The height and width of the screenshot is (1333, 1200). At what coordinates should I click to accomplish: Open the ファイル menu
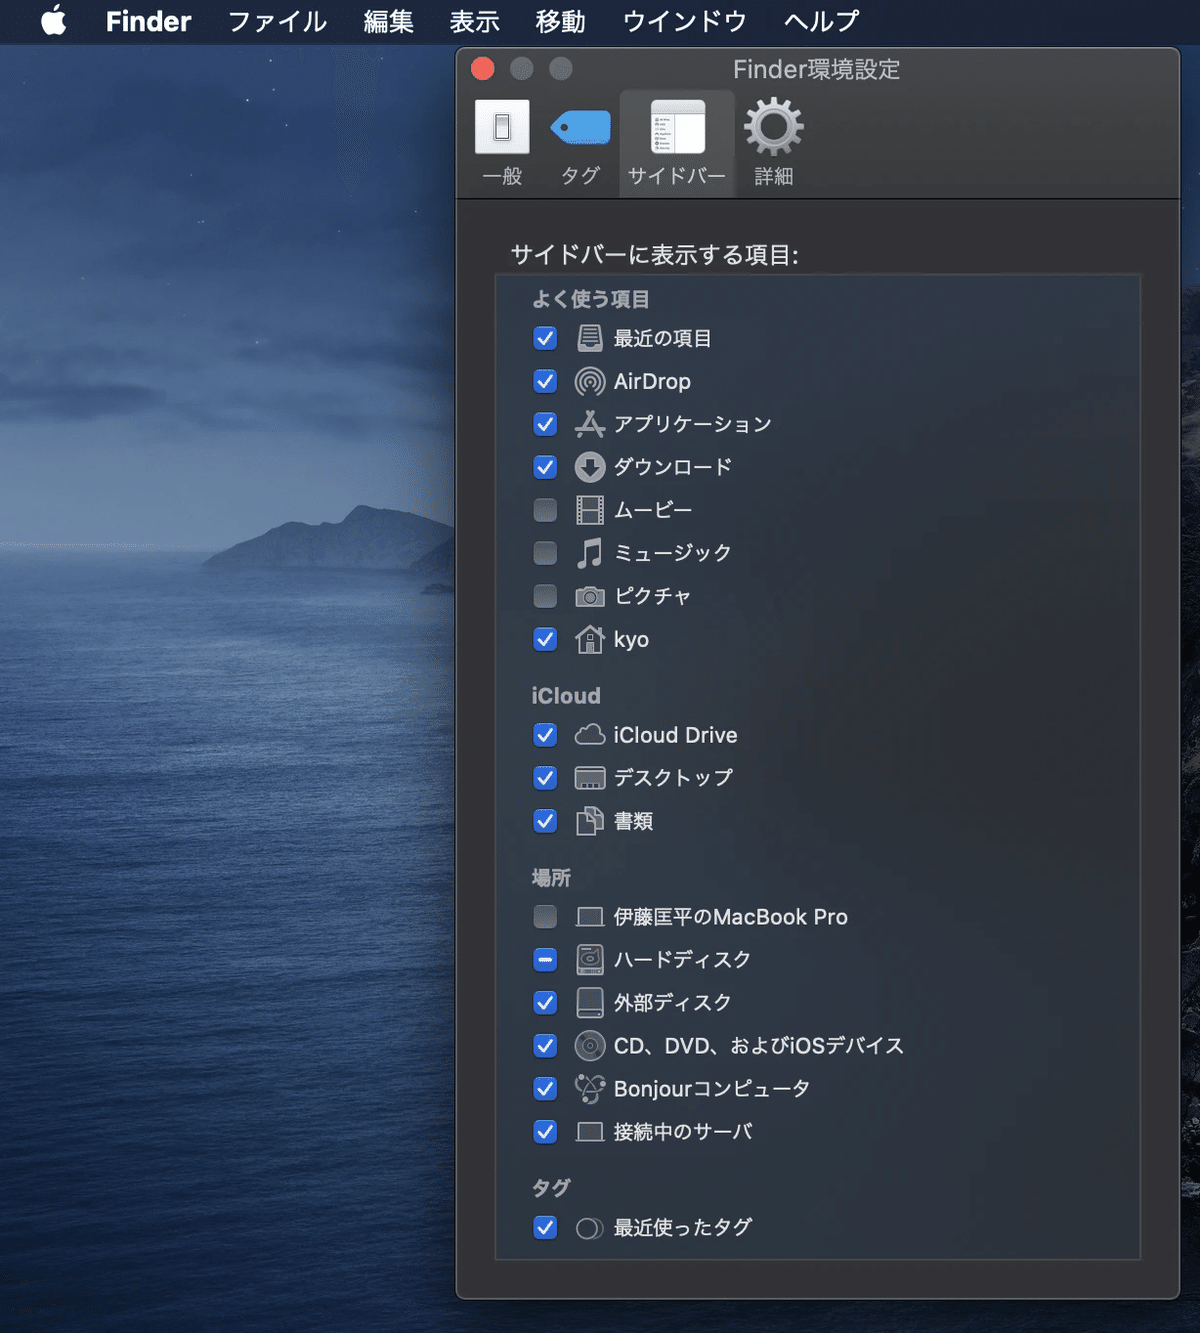point(277,21)
